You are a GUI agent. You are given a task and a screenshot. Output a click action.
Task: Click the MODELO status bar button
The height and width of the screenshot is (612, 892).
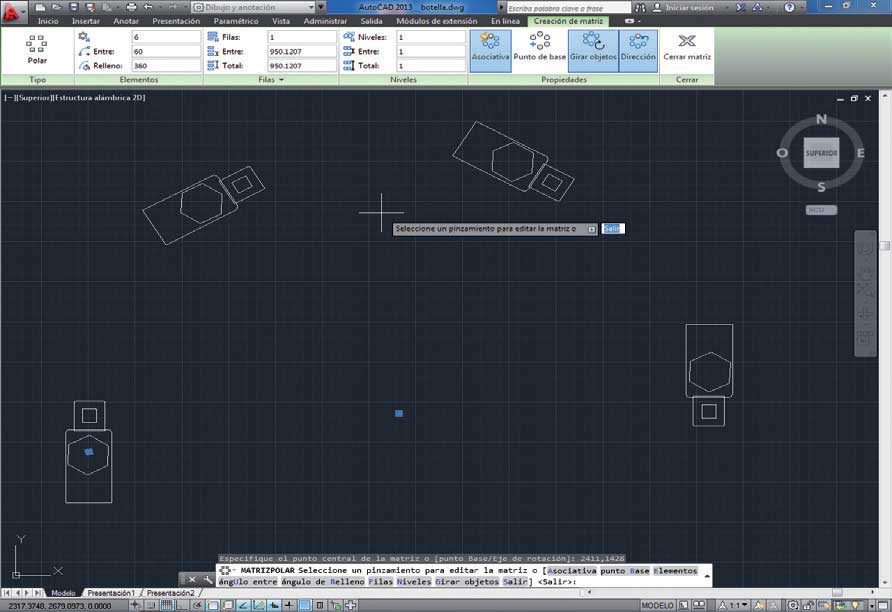pyautogui.click(x=657, y=605)
